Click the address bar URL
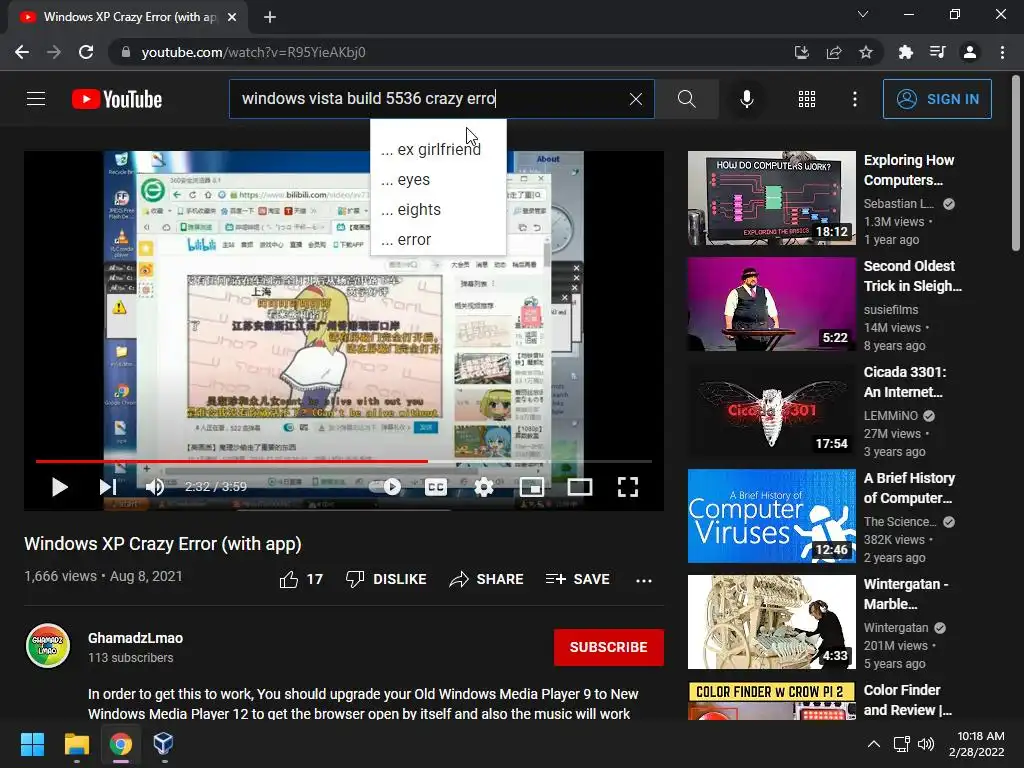Screen dimensions: 1024x768 253,52
